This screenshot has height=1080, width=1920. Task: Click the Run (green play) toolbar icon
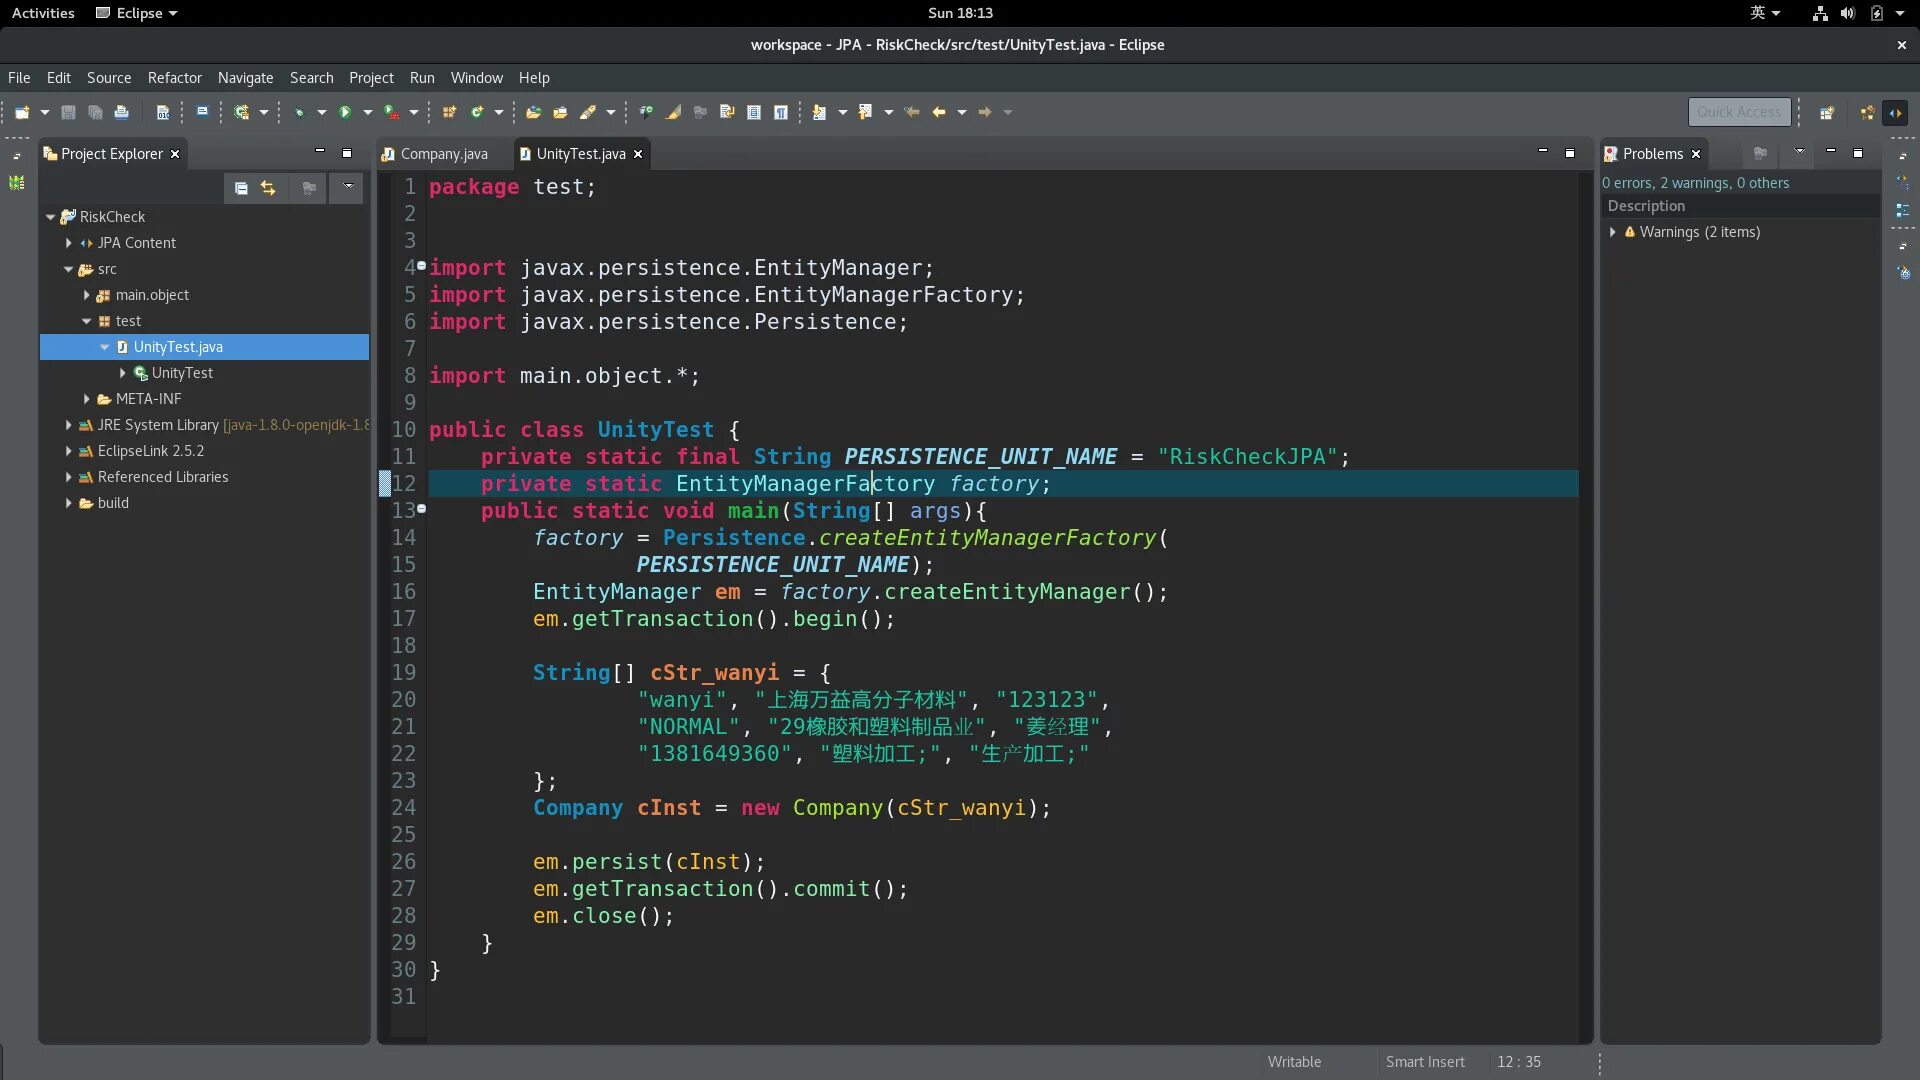coord(345,112)
